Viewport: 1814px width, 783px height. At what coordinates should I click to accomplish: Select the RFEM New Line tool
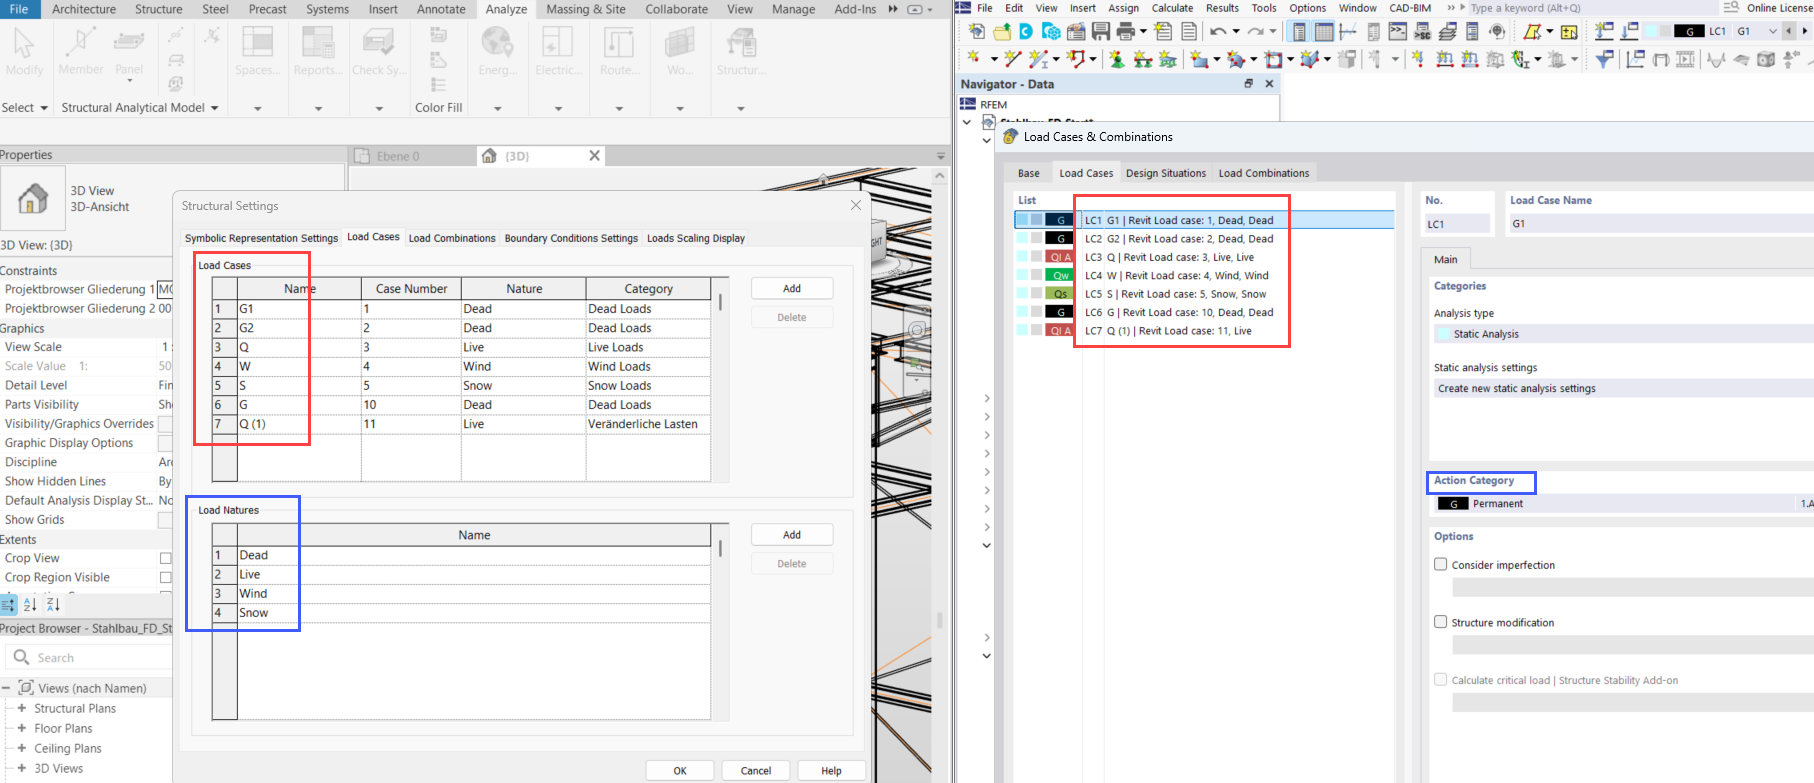(1013, 59)
